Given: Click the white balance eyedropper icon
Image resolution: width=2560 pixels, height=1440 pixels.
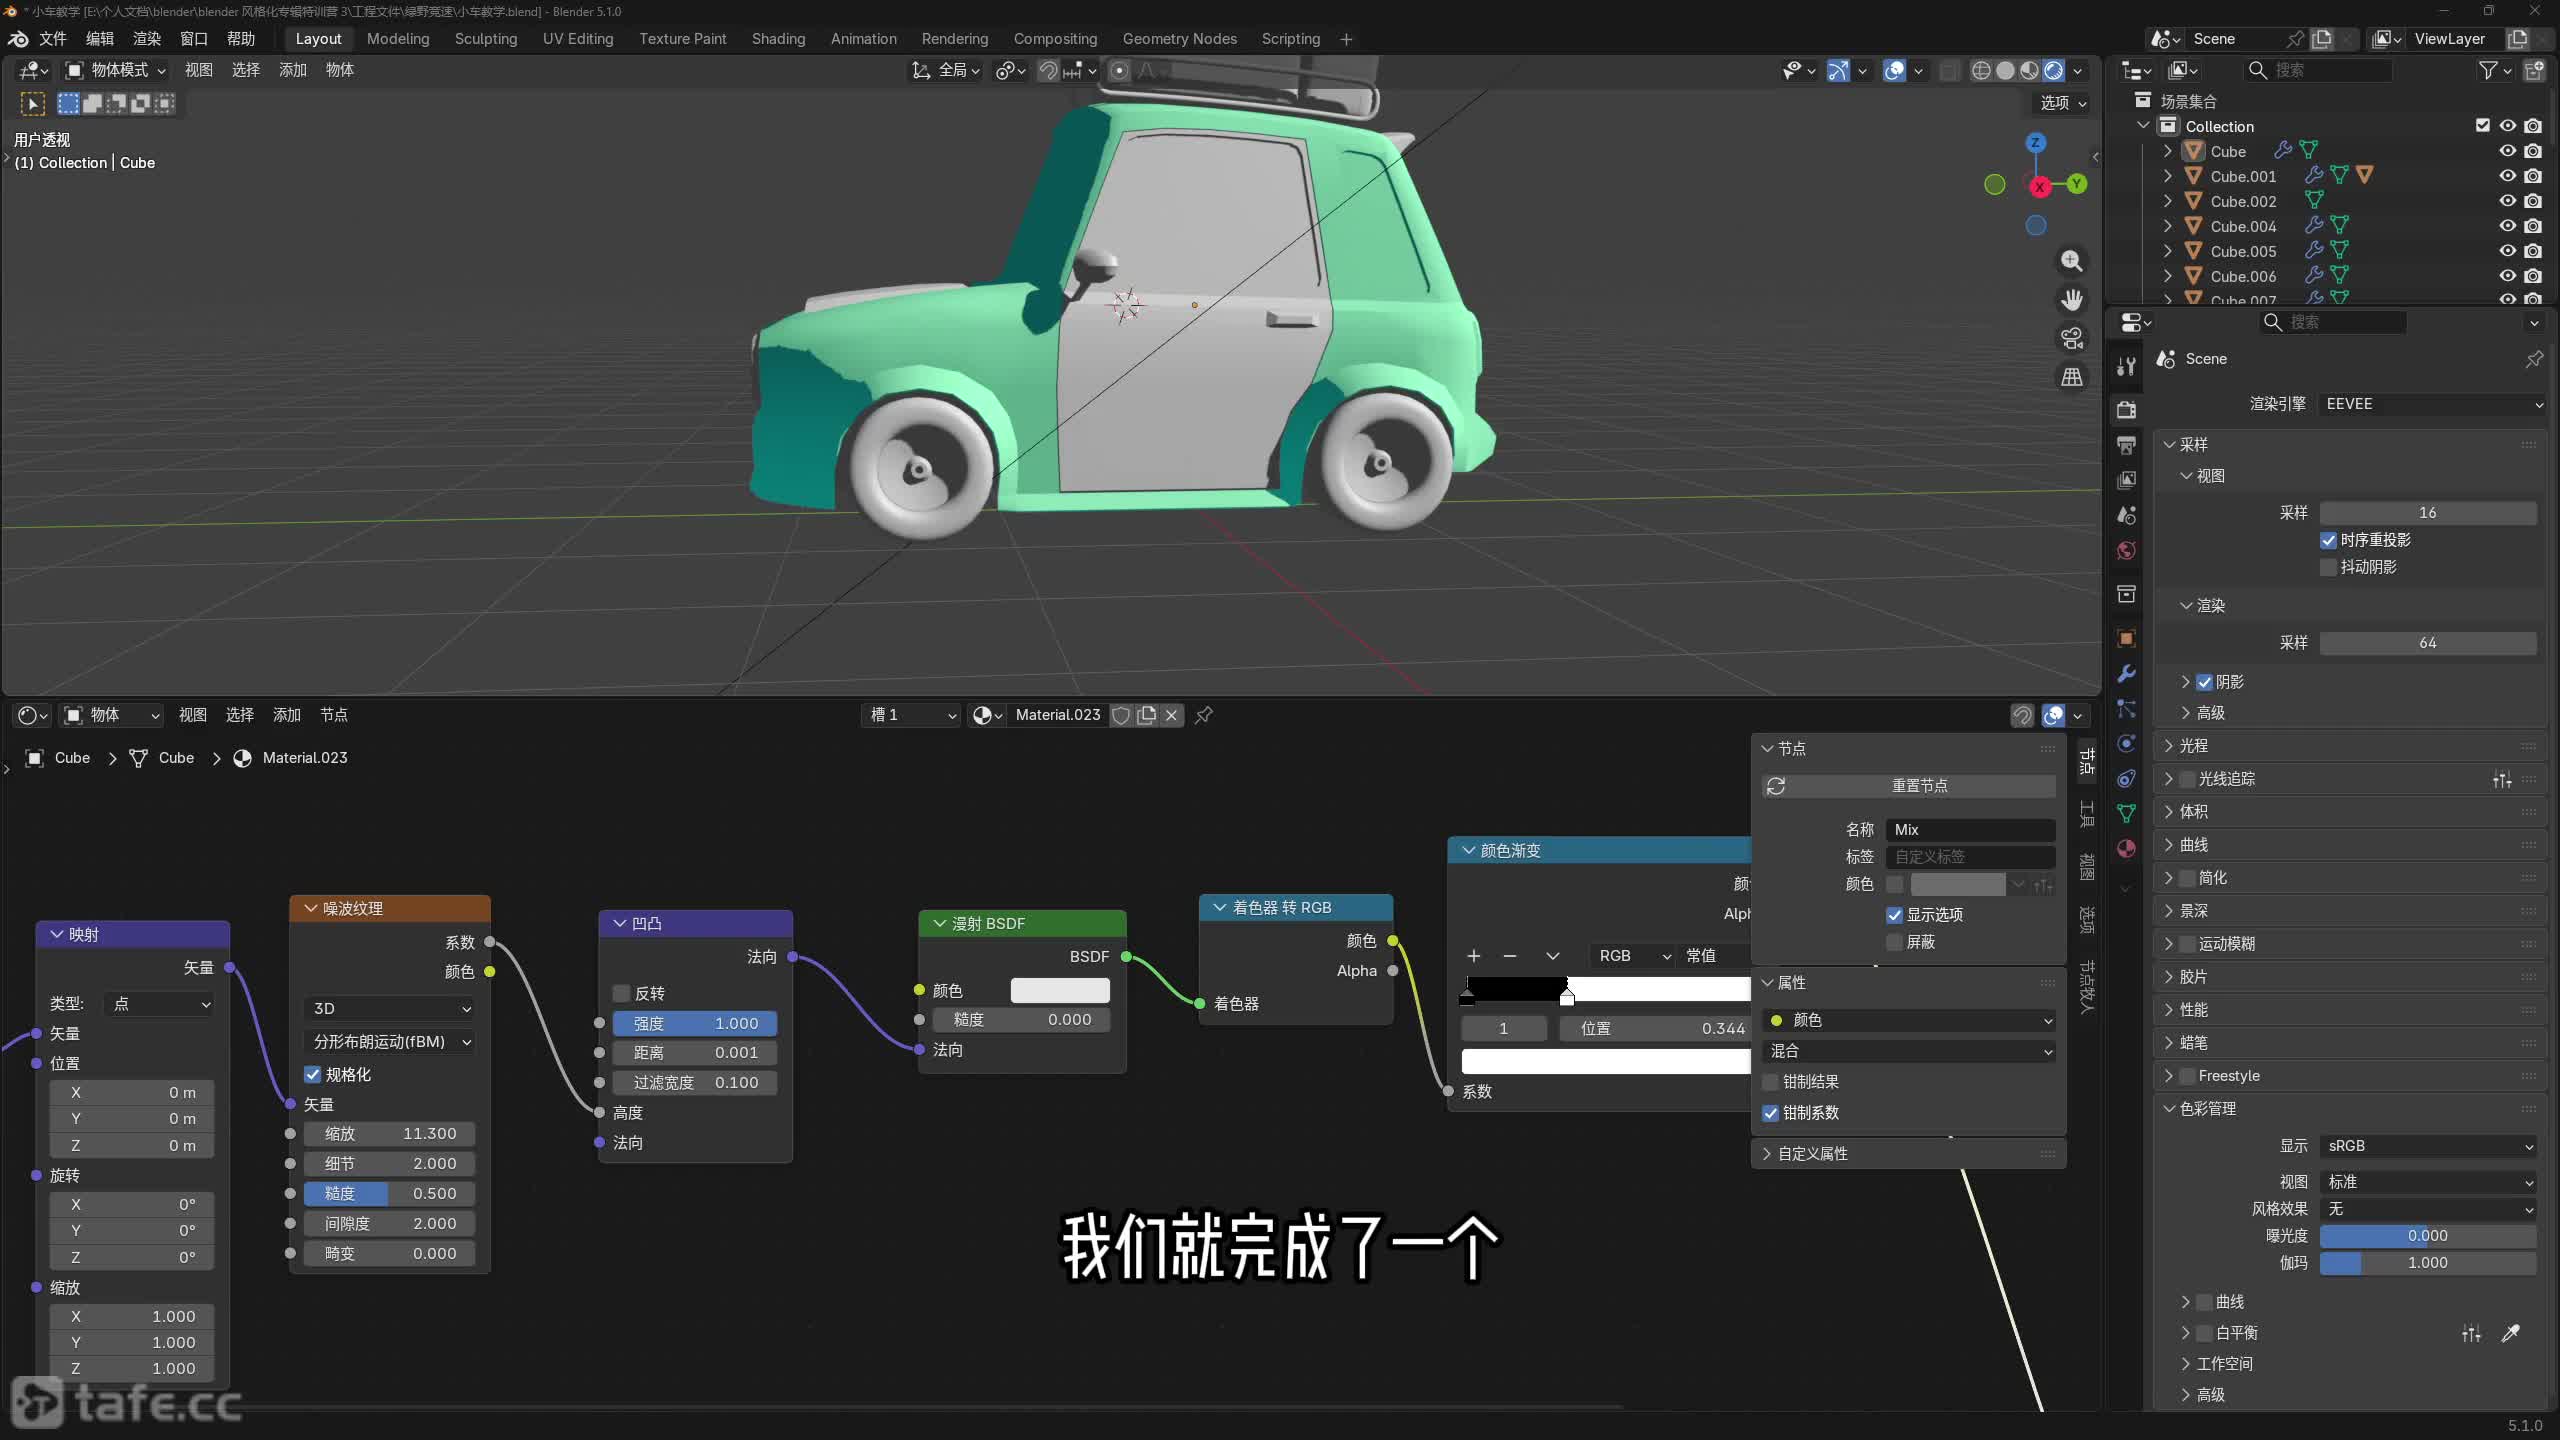Looking at the screenshot, I should [x=2510, y=1332].
